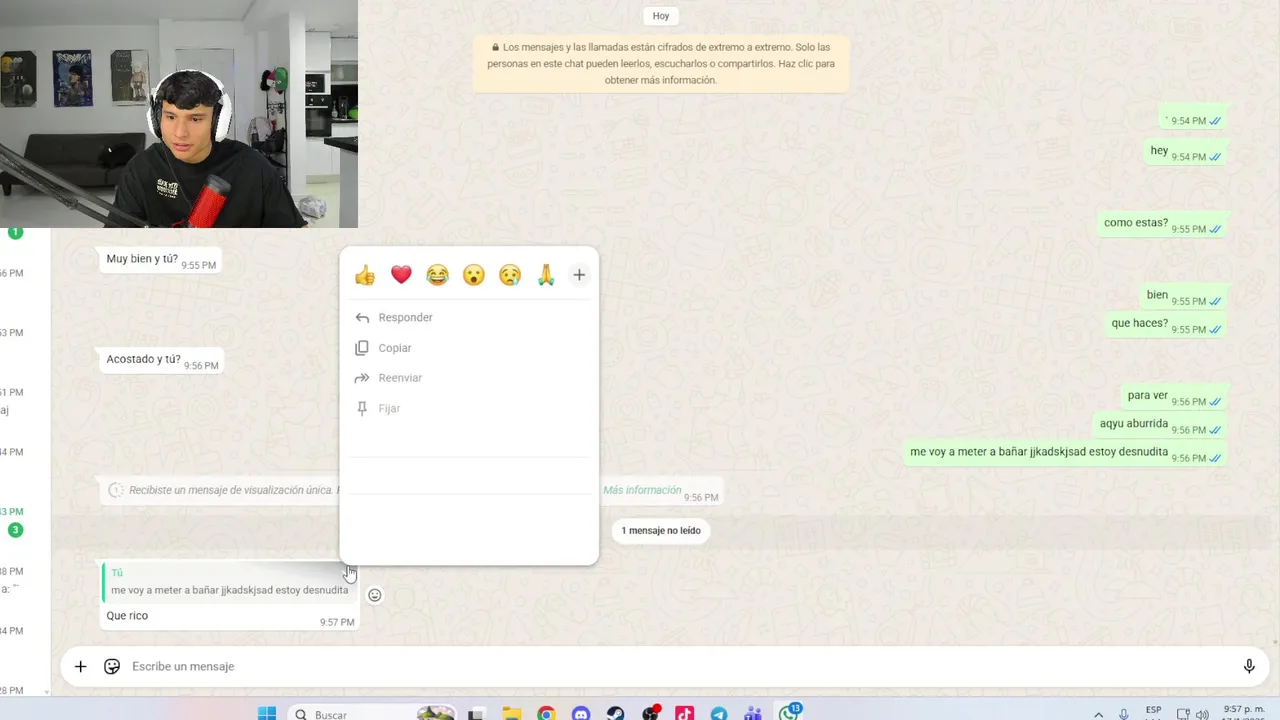Open chat with green unread badge 3
This screenshot has height=720, width=1280.
tap(15, 530)
